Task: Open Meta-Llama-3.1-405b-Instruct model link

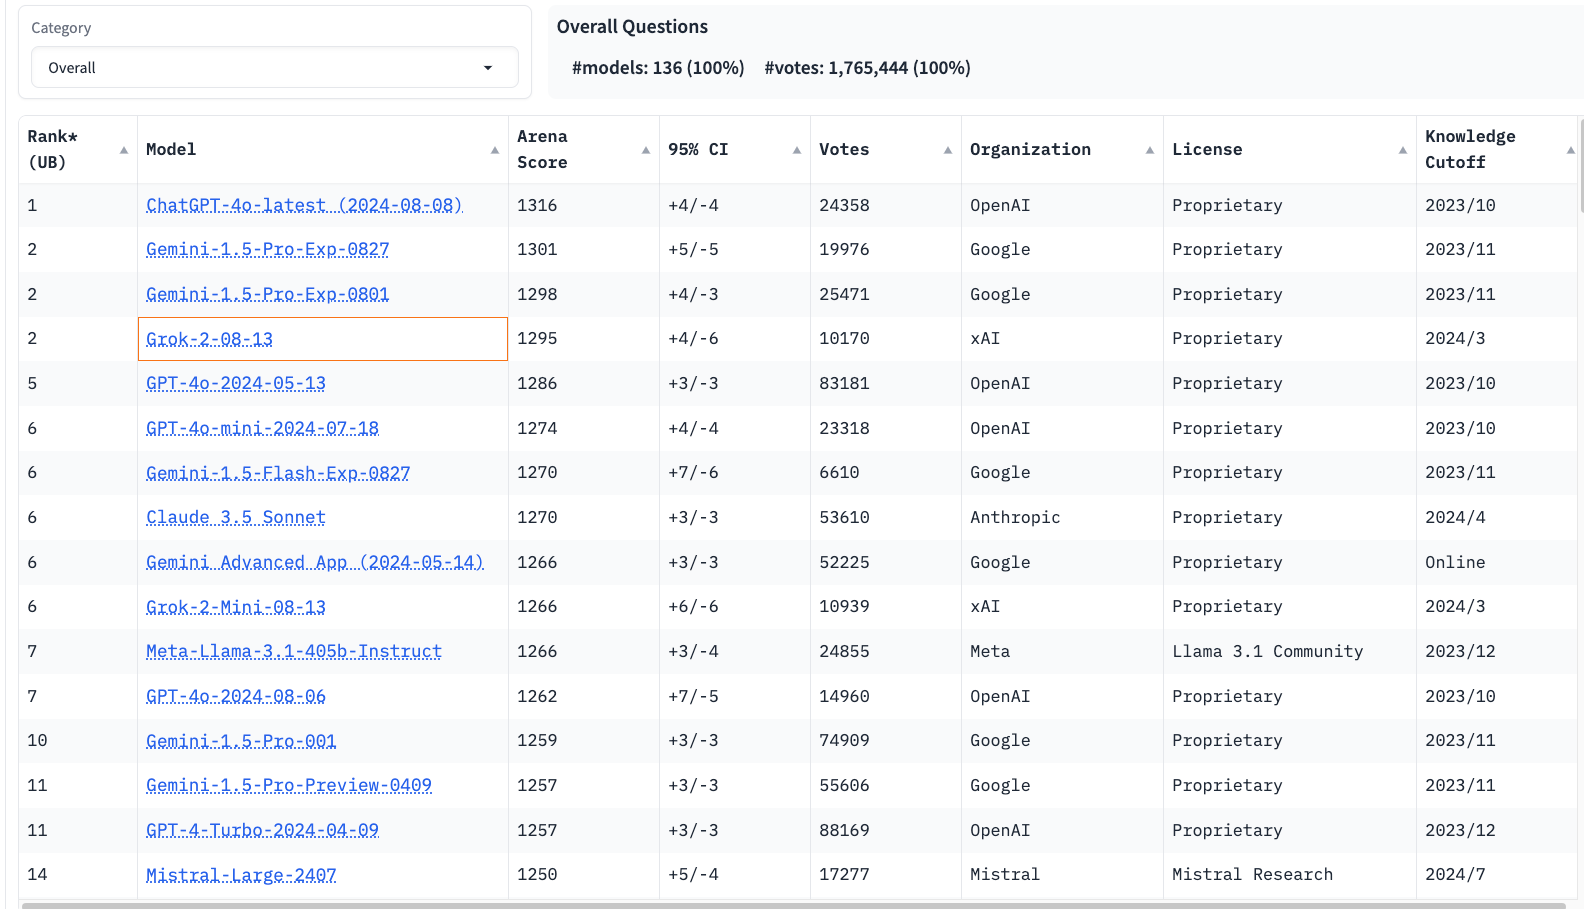Action: [294, 651]
